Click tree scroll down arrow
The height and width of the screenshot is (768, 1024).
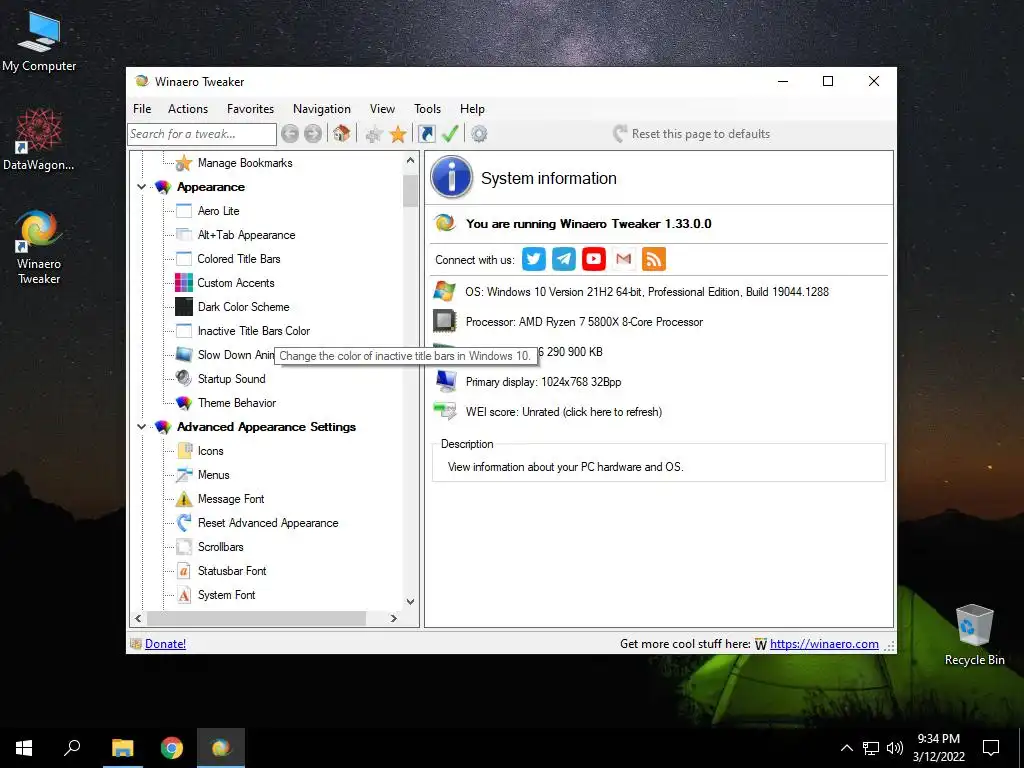410,601
